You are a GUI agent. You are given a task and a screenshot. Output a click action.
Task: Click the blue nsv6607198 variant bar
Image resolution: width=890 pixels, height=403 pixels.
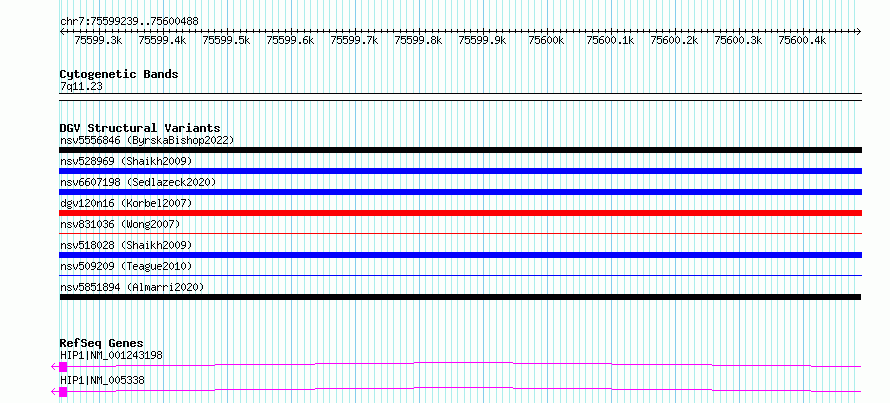[x=460, y=192]
